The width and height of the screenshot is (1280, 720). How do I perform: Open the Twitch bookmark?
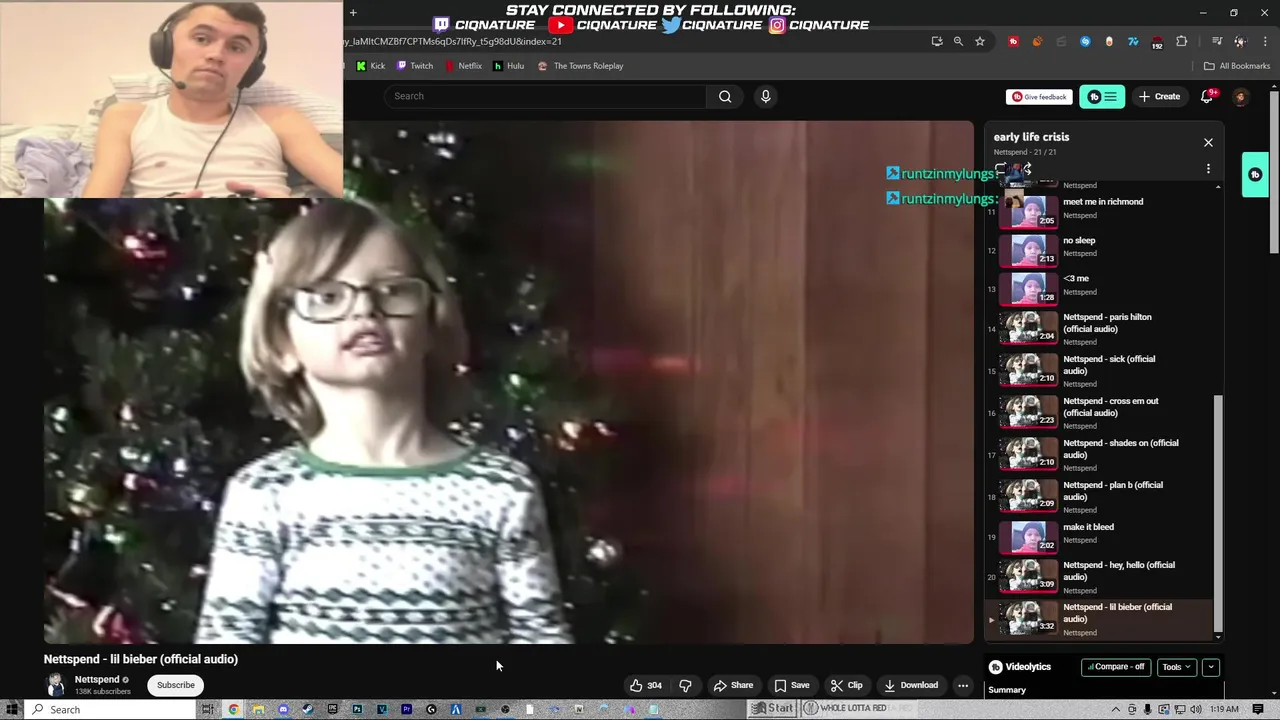coord(415,66)
